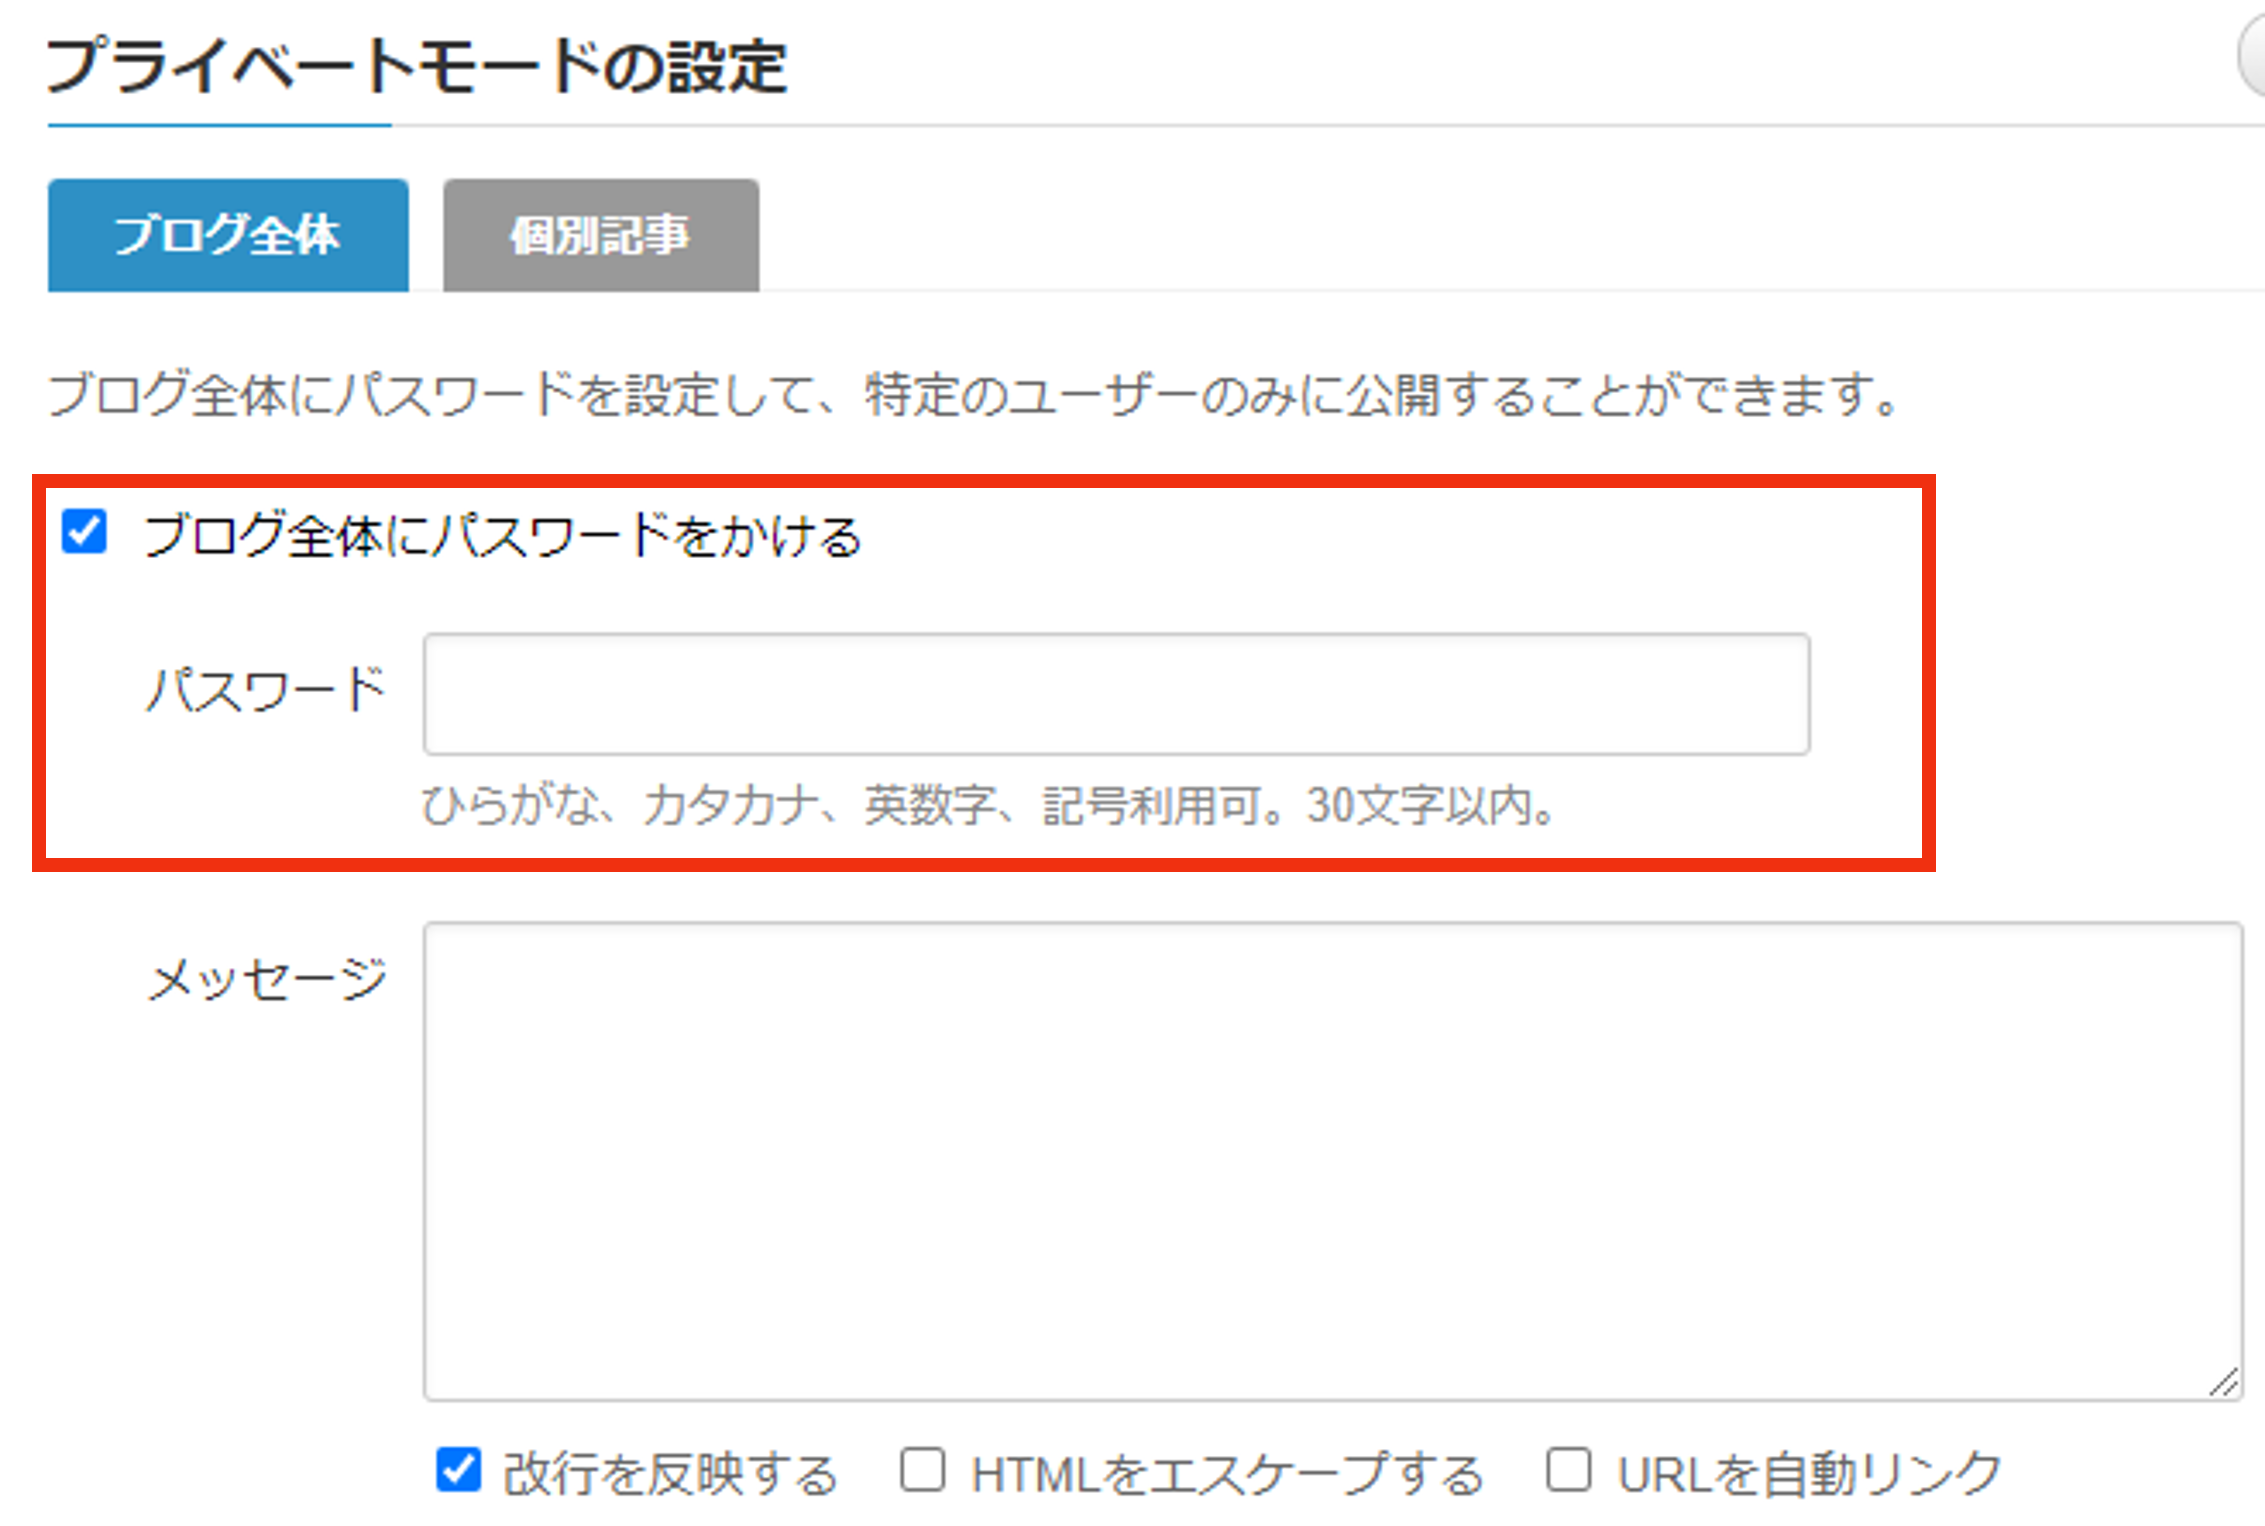
Task: Click the メッセージ field label
Action: coord(268,977)
